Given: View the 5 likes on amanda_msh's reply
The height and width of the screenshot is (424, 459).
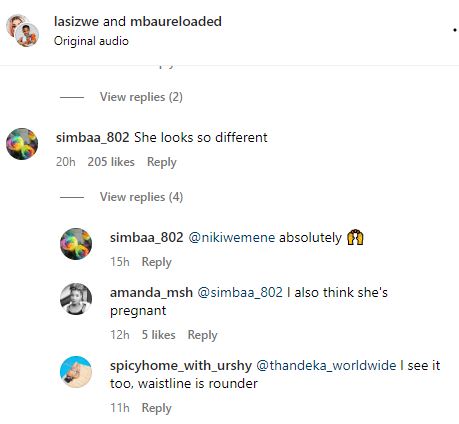Looking at the screenshot, I should click(x=158, y=335).
